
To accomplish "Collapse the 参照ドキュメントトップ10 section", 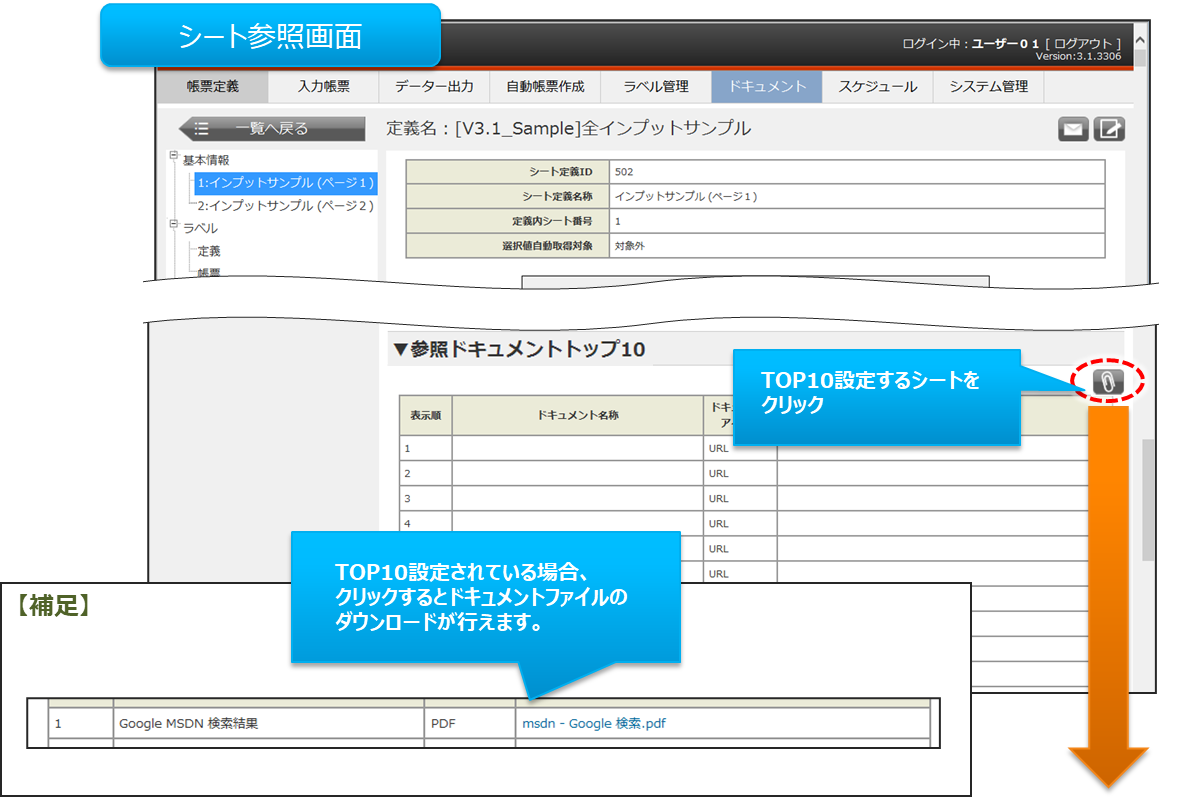I will 400,350.
